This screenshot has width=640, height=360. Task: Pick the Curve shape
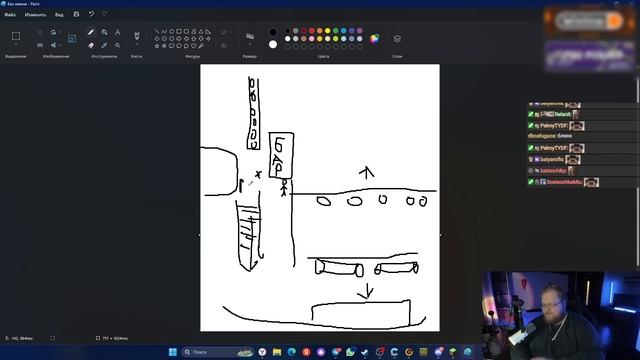pyautogui.click(x=164, y=31)
